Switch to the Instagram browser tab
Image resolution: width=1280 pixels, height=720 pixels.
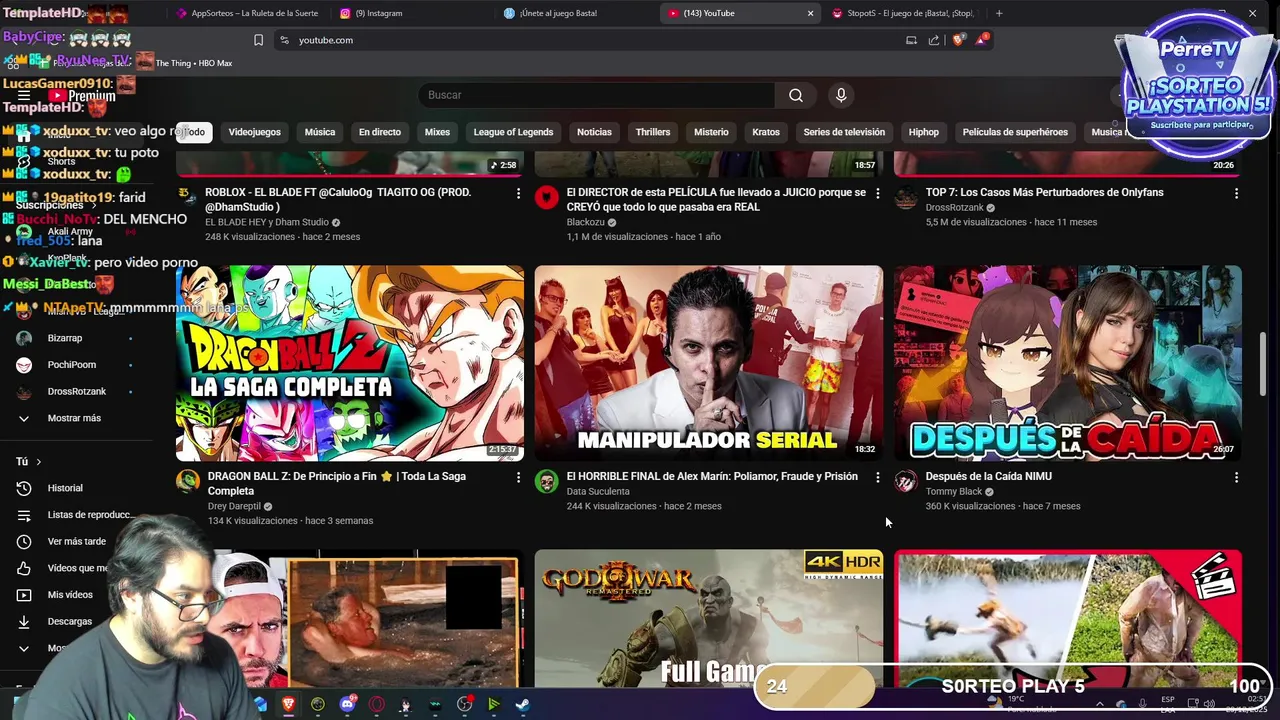[410, 13]
